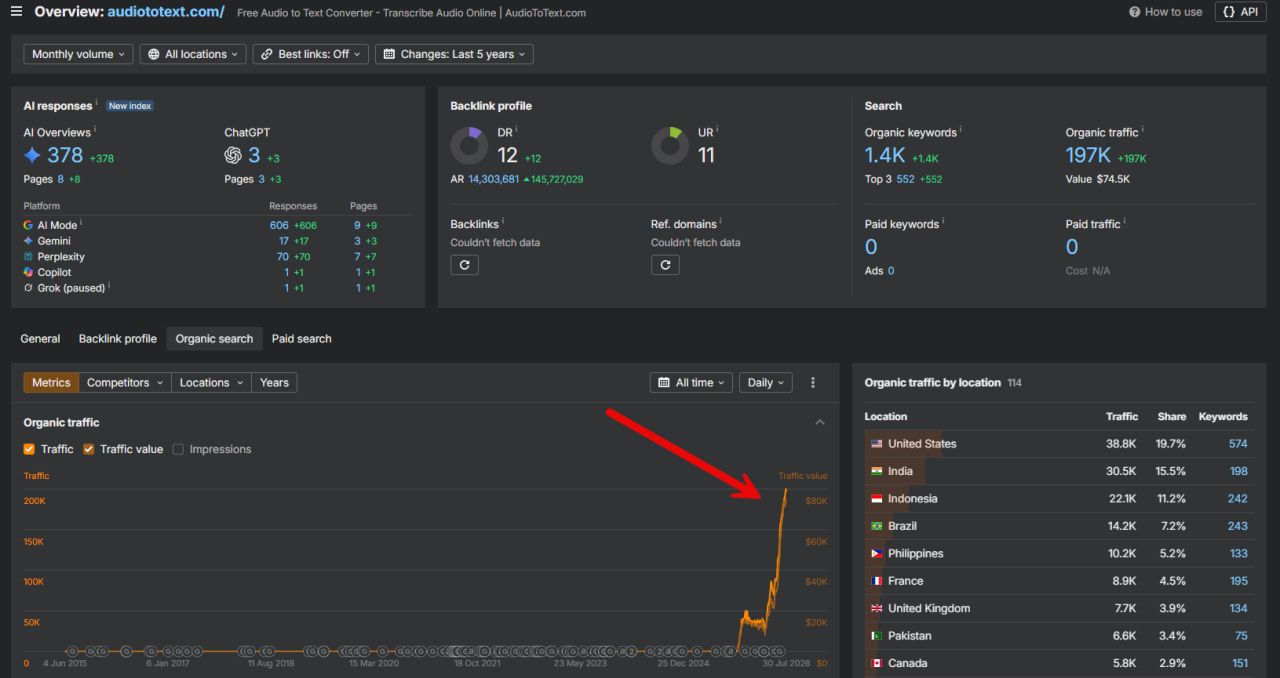Open Perplexity responses 70
The width and height of the screenshot is (1280, 678).
[282, 257]
